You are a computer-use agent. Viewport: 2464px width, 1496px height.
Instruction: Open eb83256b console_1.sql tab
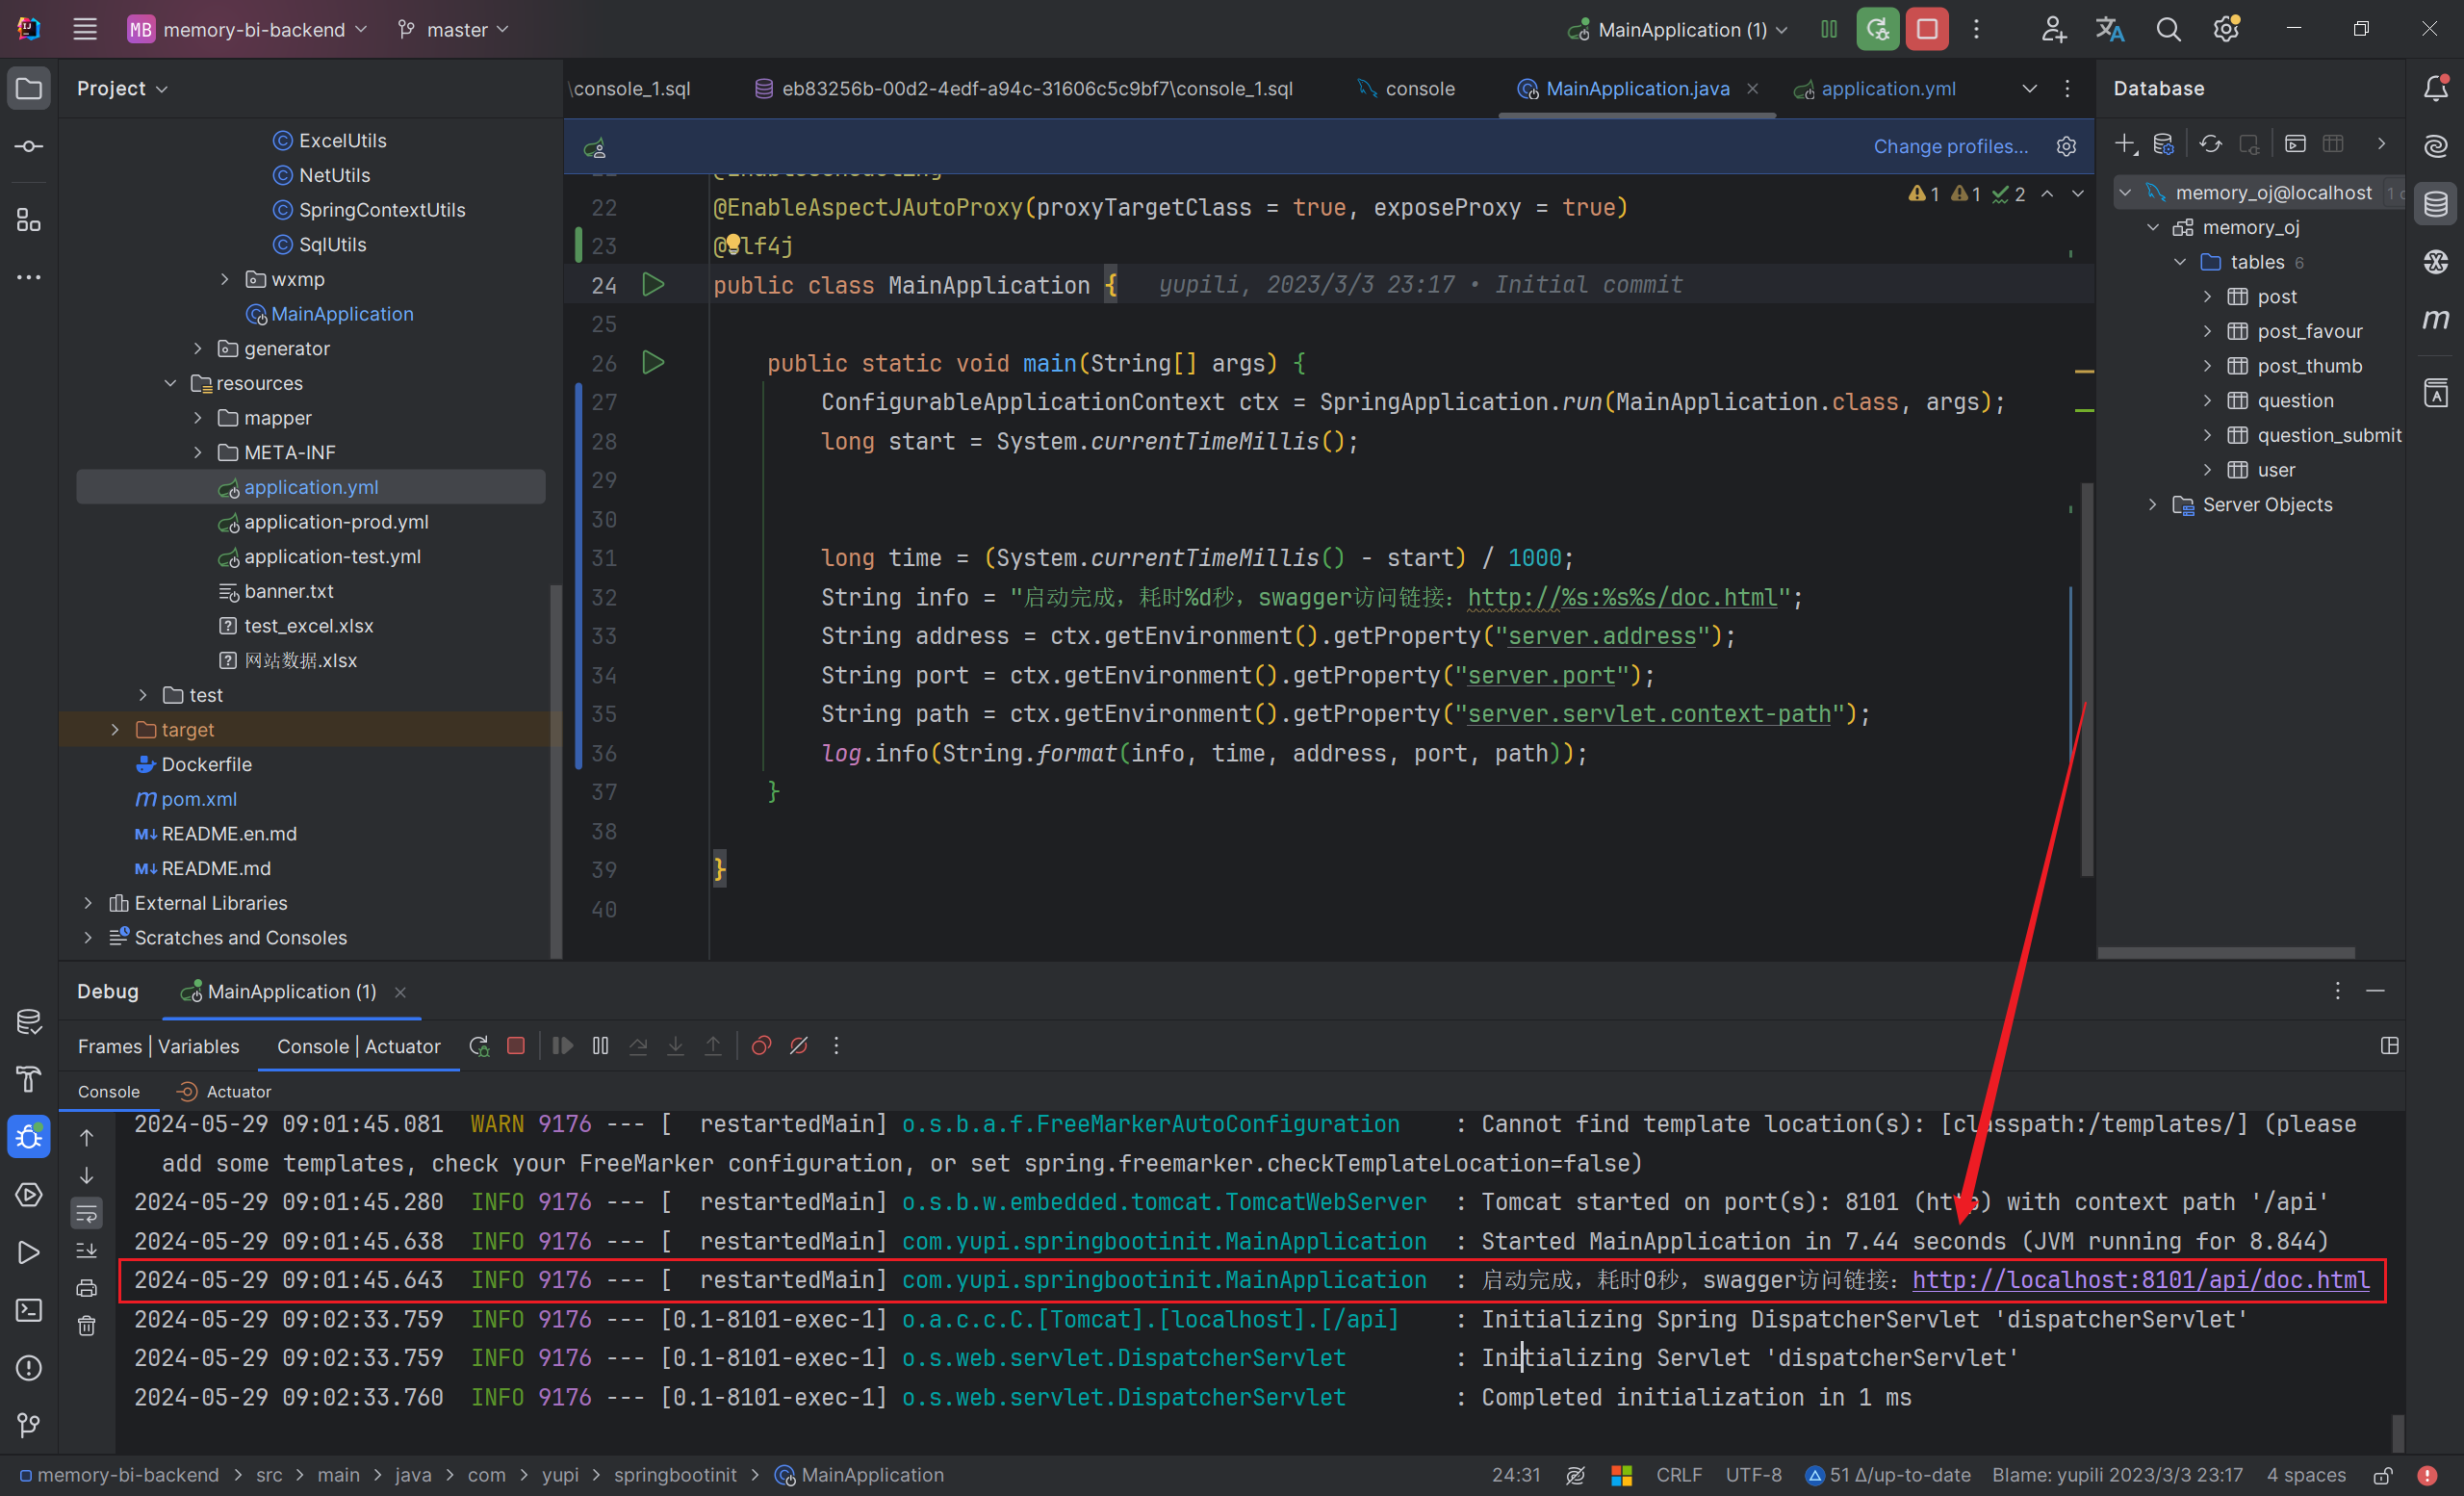tap(1024, 88)
